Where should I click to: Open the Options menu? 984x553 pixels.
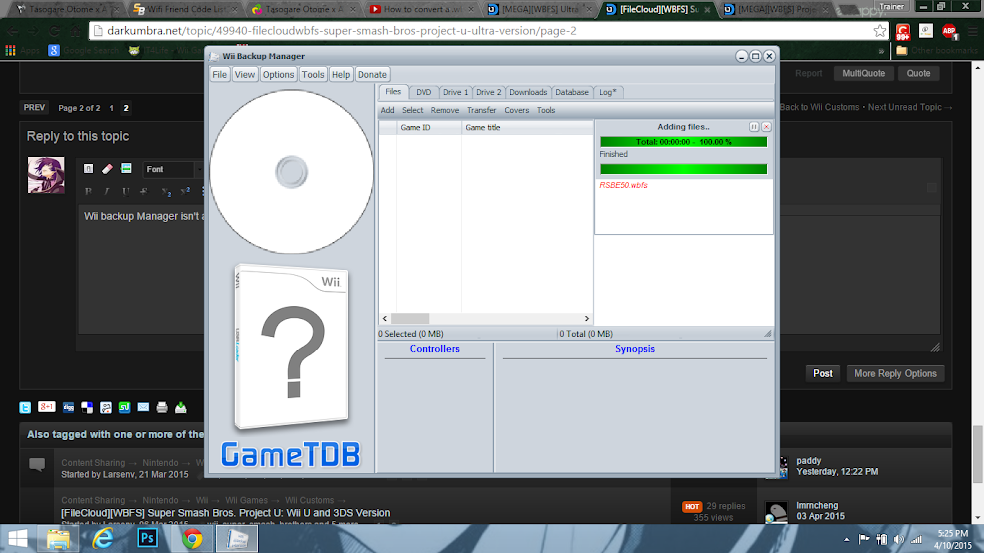click(x=278, y=74)
